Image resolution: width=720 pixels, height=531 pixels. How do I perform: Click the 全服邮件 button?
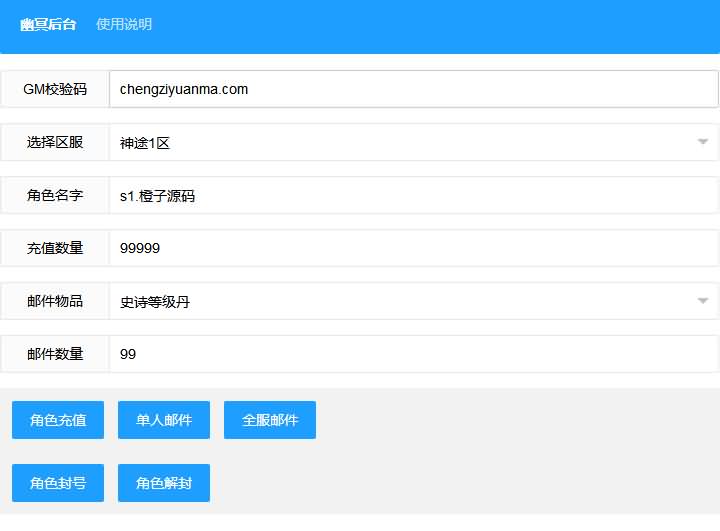click(x=270, y=420)
